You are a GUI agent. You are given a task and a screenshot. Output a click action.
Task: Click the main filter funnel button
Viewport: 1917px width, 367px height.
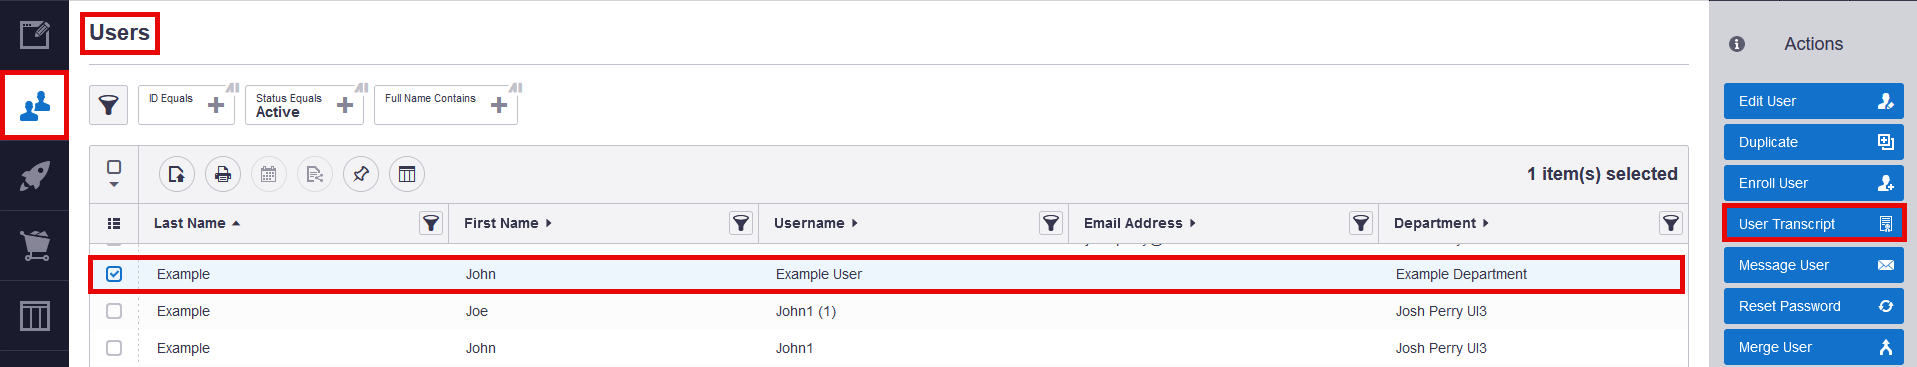108,104
